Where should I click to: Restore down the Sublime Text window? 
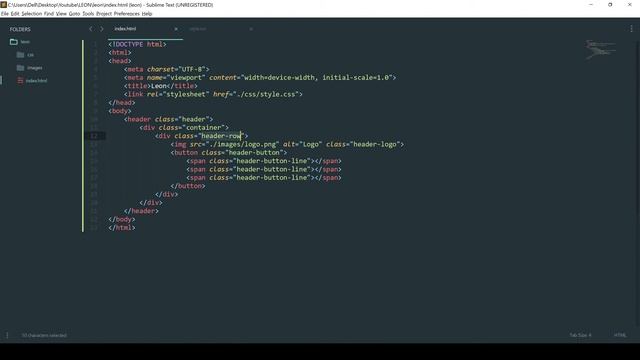click(x=610, y=5)
